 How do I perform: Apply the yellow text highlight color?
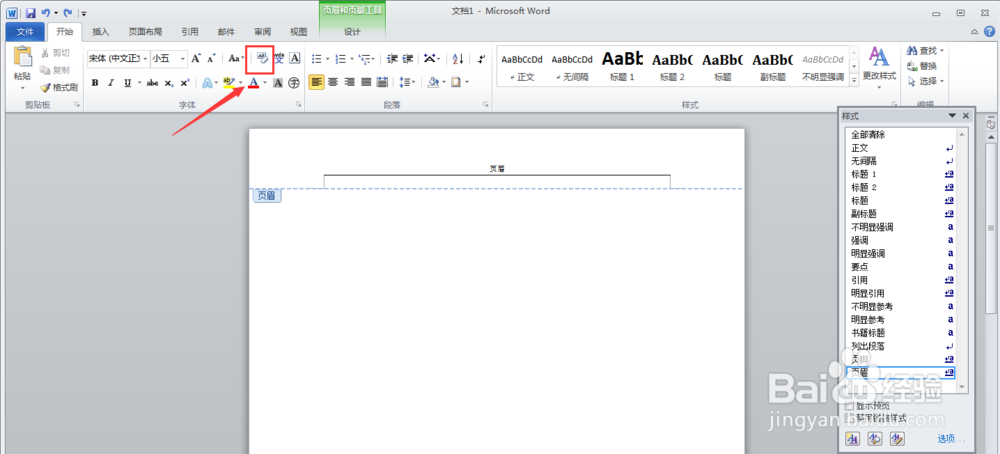229,82
